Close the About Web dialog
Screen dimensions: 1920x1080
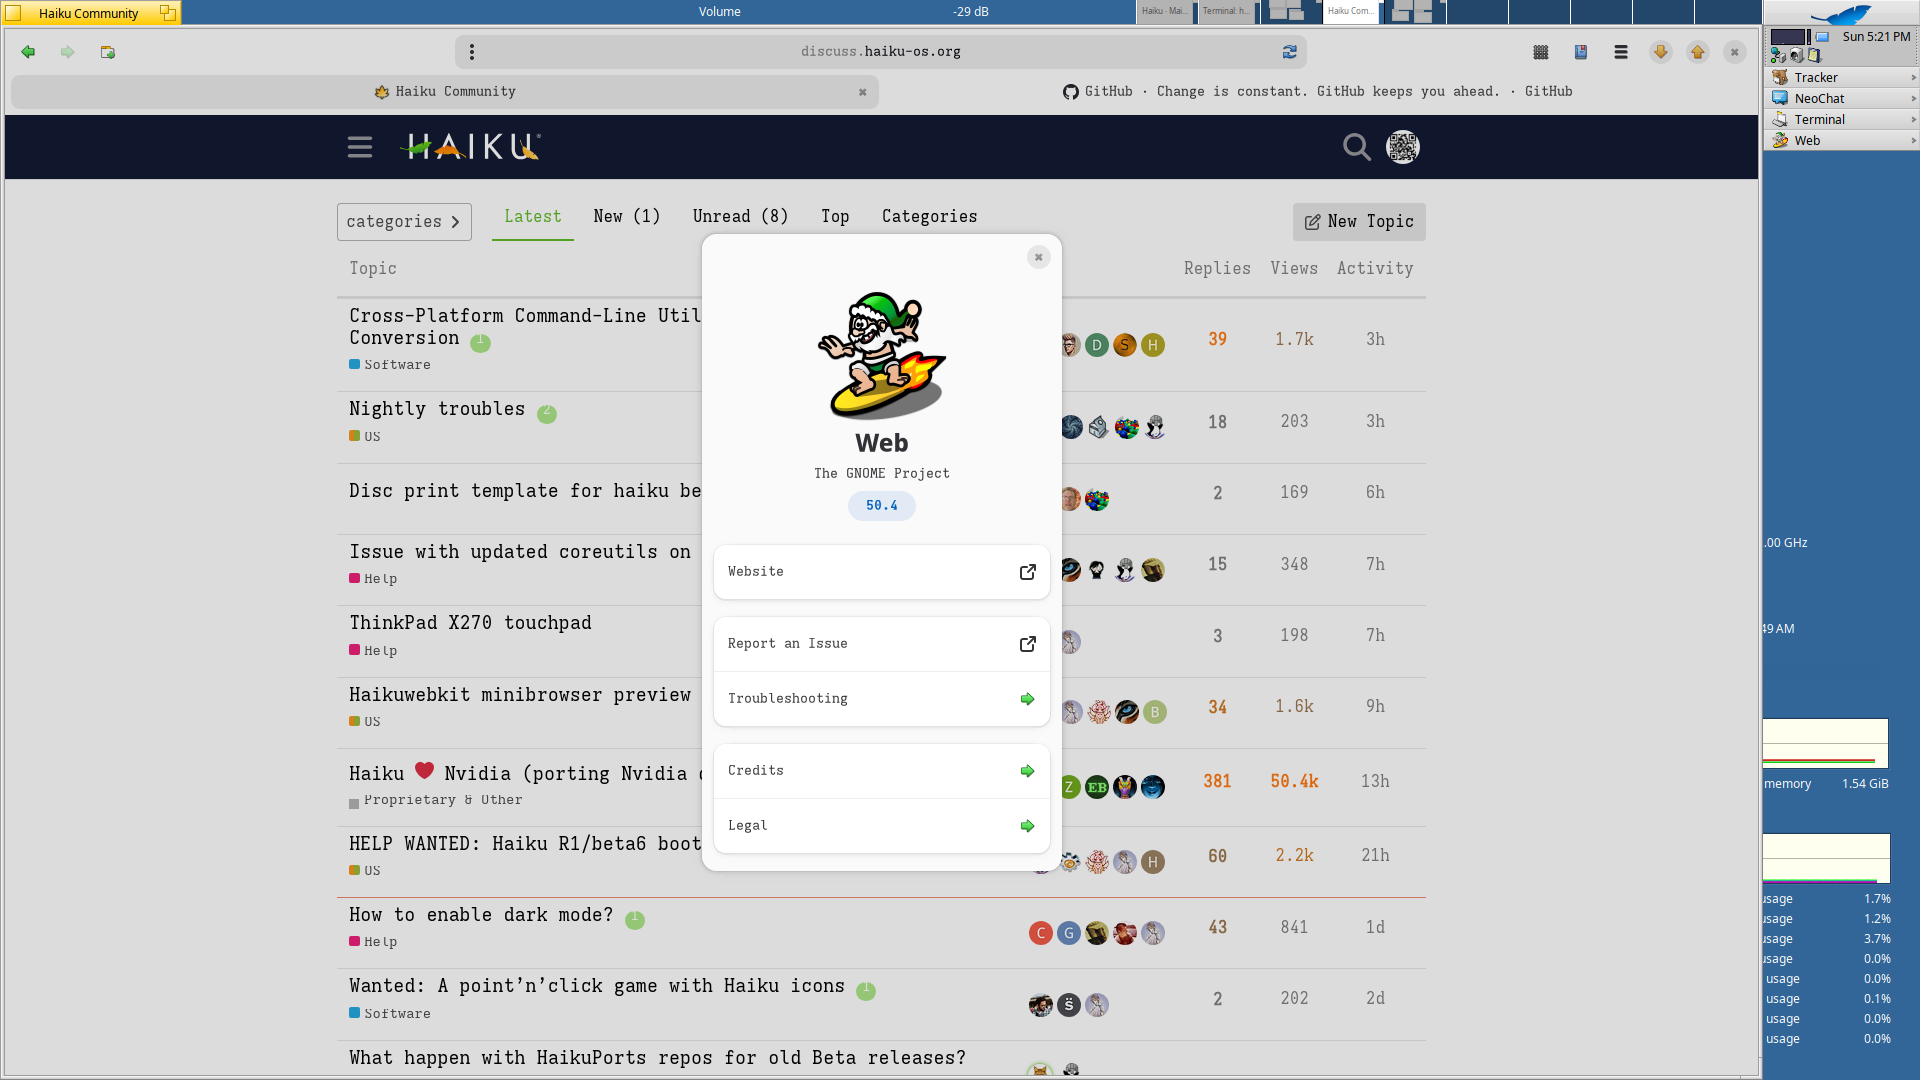pyautogui.click(x=1039, y=257)
